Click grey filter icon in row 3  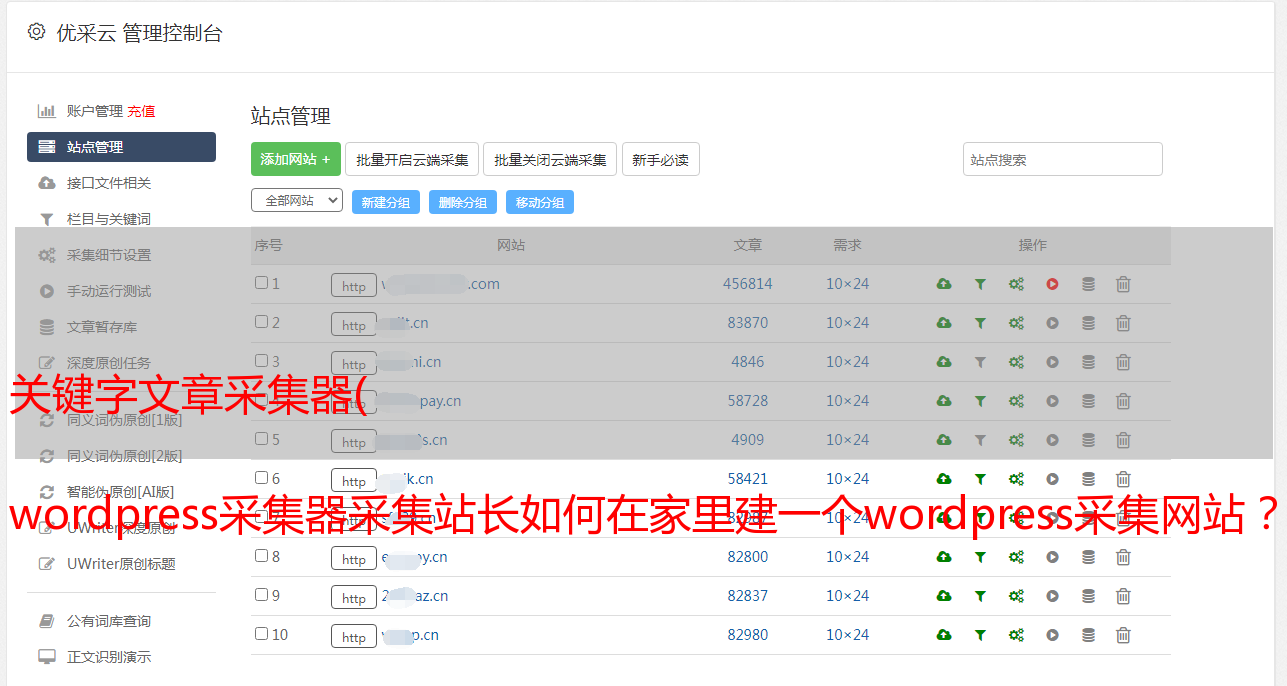[x=980, y=362]
